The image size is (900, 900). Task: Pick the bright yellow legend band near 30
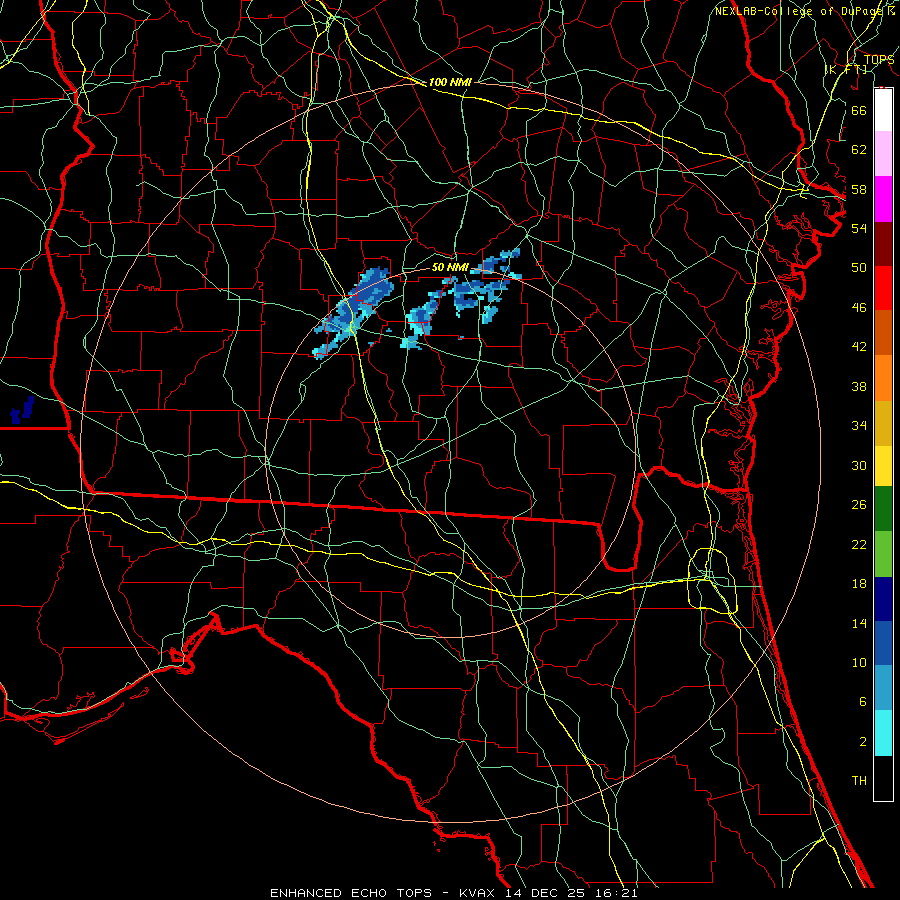(x=883, y=466)
